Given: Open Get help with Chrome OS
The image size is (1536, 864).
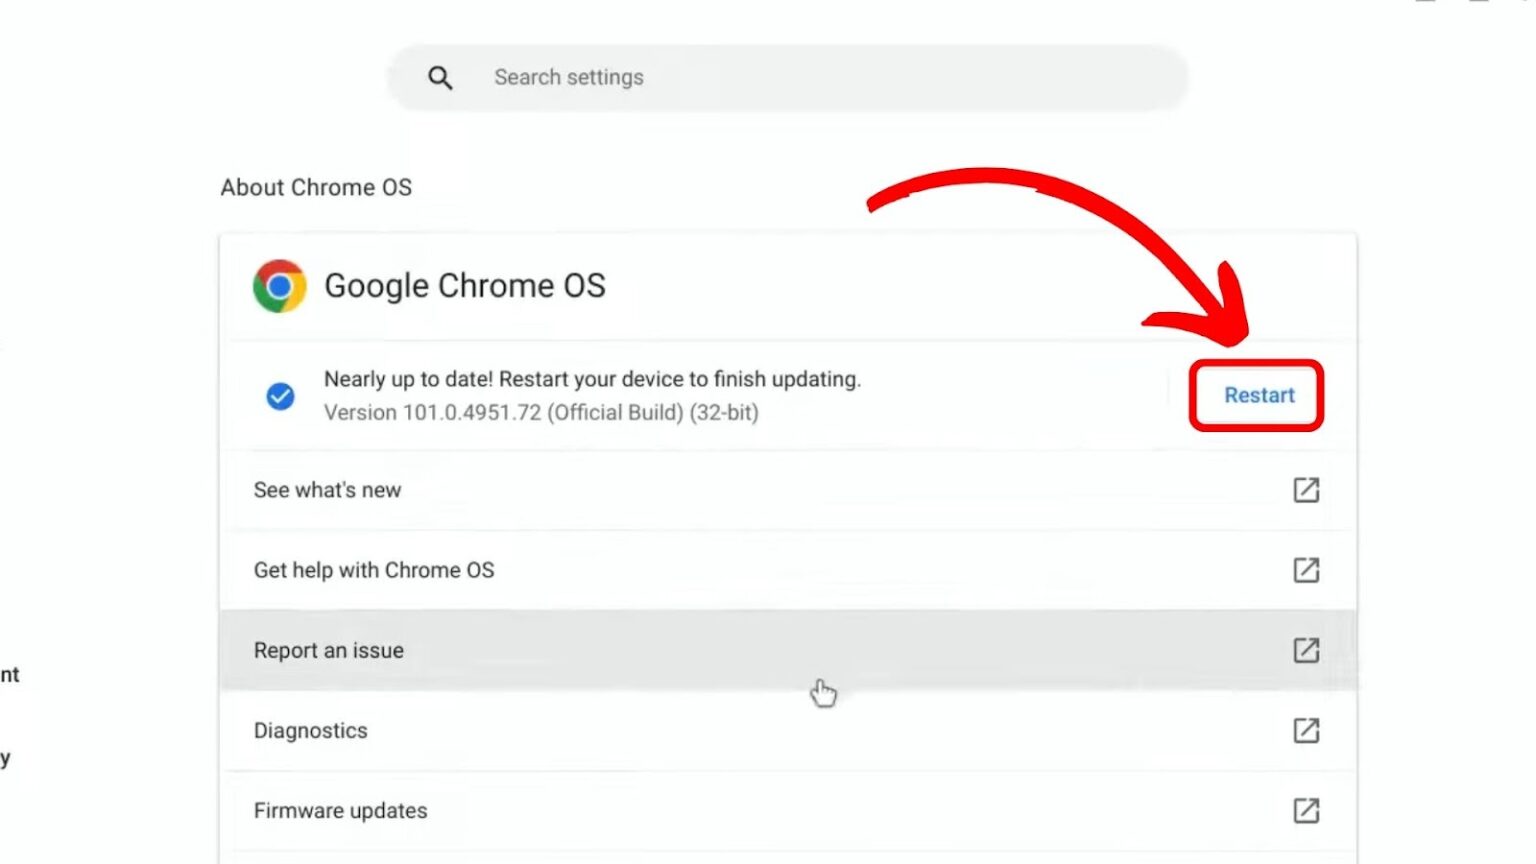Looking at the screenshot, I should click(373, 570).
